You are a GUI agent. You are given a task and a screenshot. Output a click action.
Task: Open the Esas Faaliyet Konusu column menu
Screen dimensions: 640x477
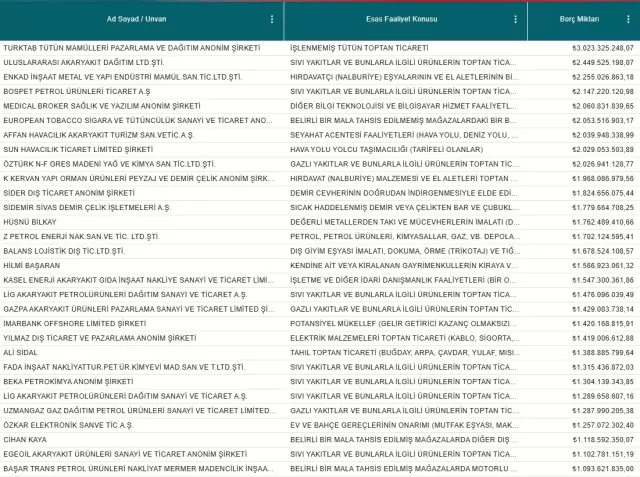pyautogui.click(x=516, y=19)
